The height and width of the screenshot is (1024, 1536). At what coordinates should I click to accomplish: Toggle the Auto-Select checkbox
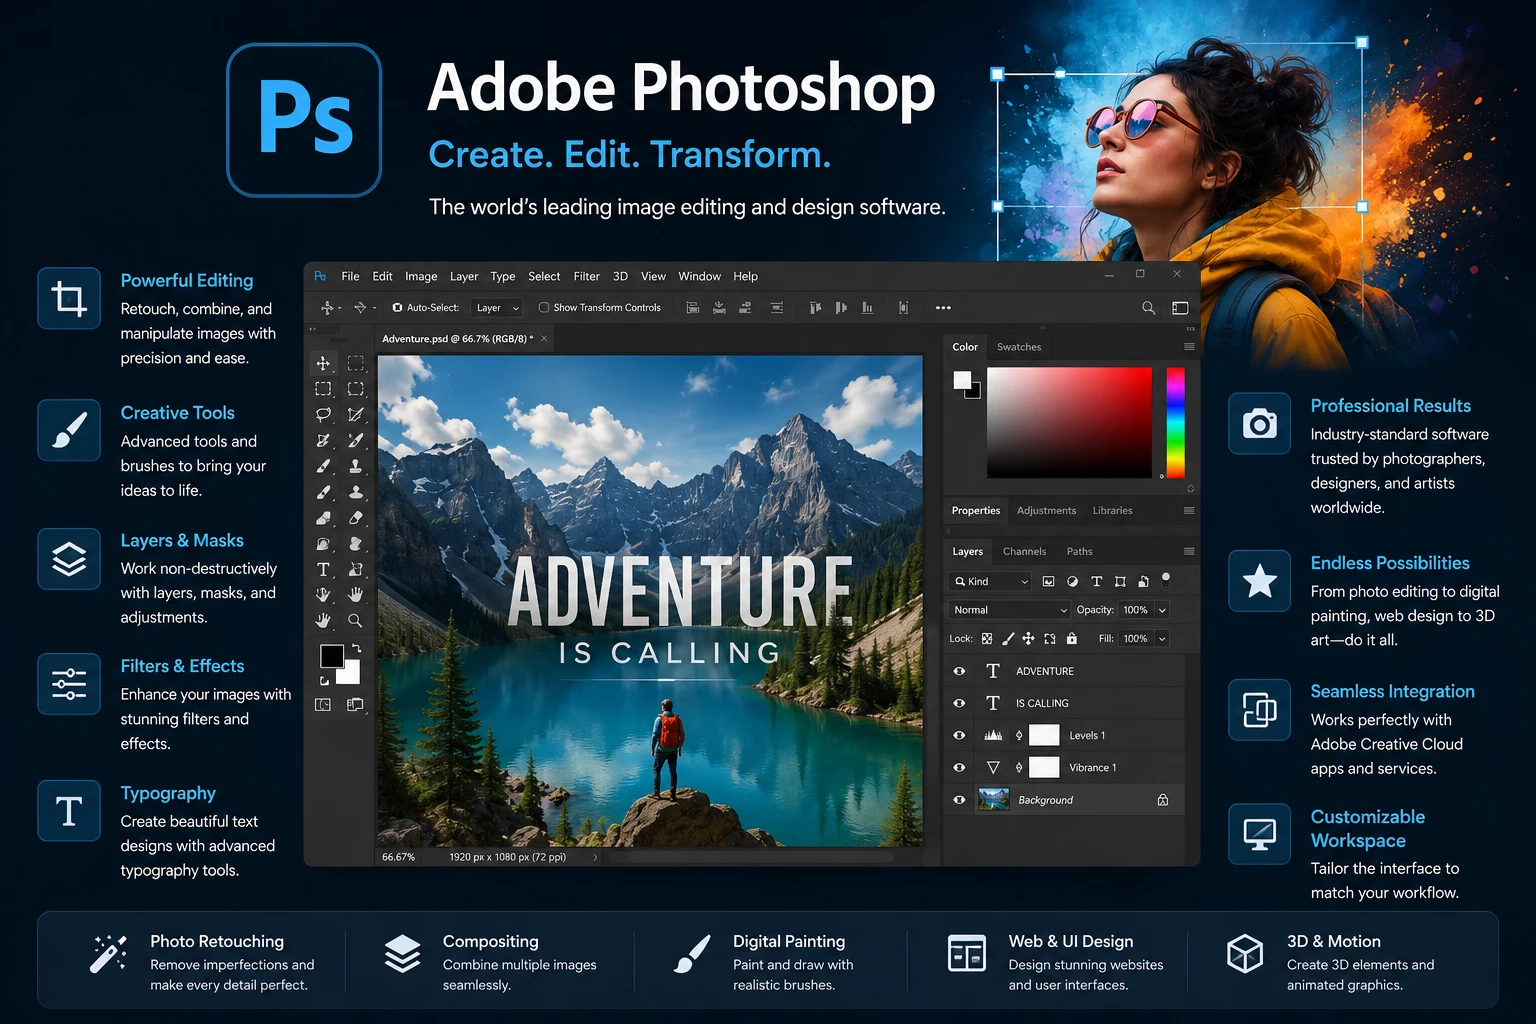(x=397, y=308)
